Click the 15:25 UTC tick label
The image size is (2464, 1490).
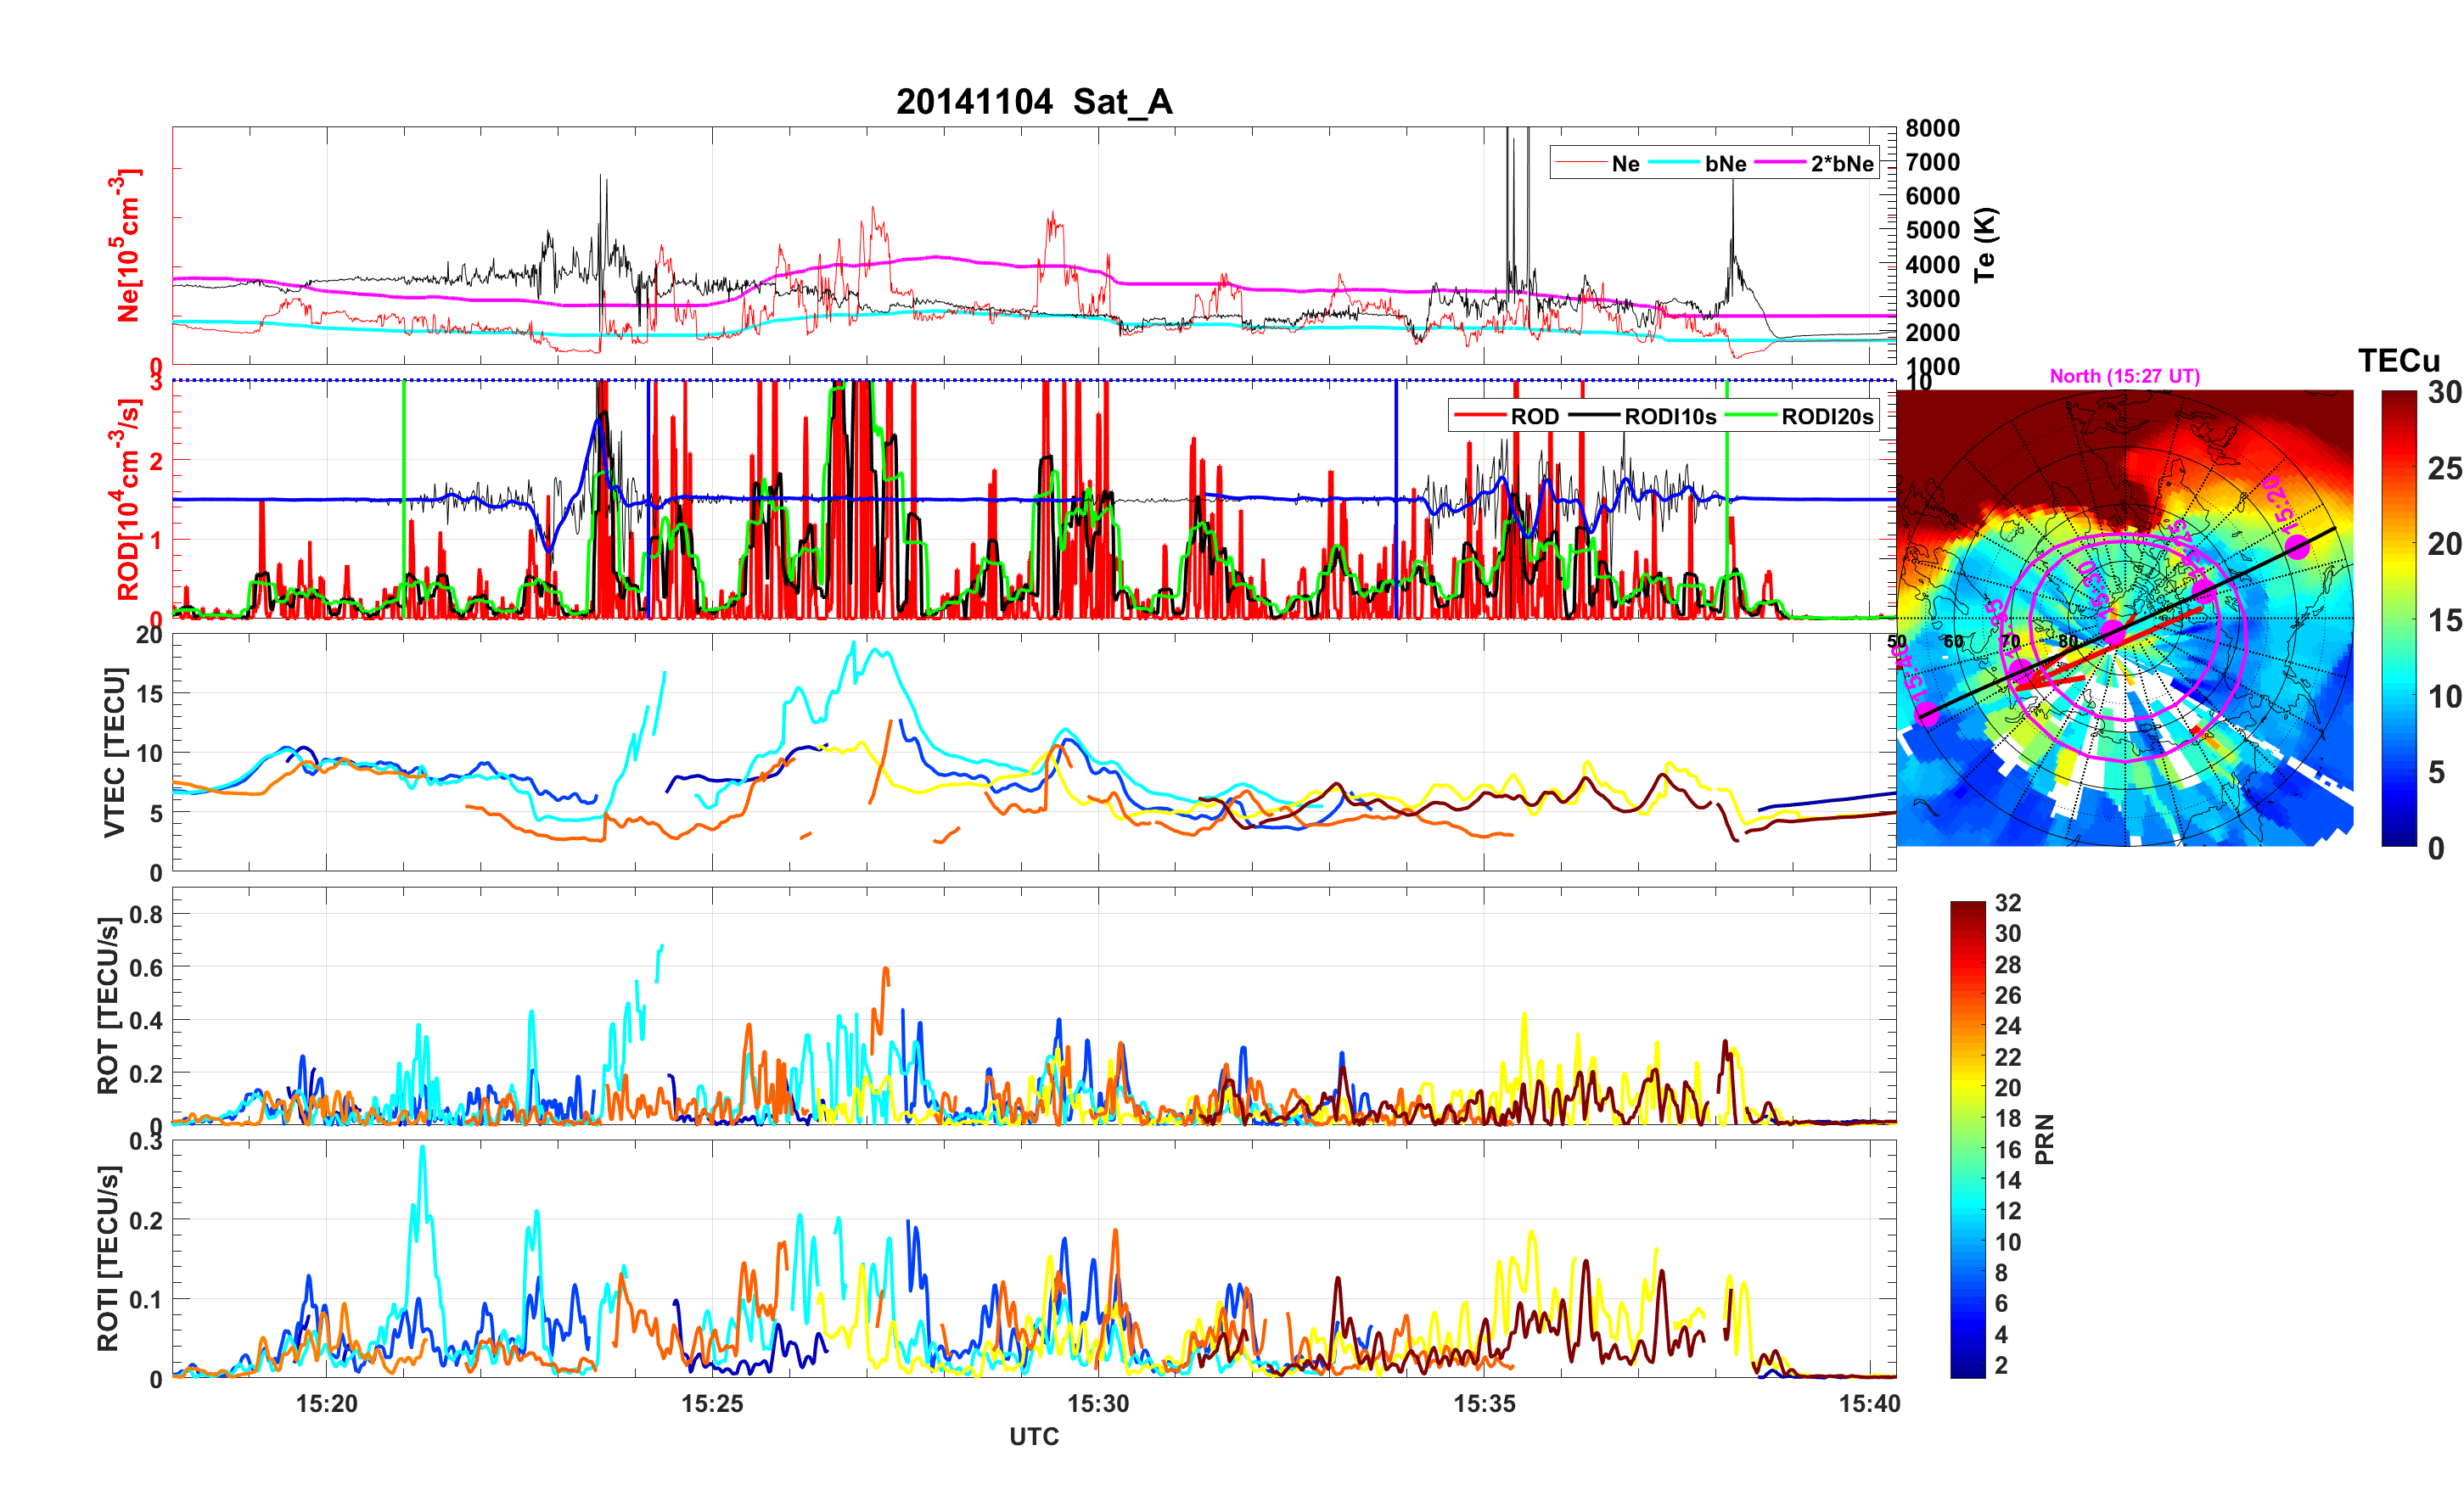point(712,1404)
